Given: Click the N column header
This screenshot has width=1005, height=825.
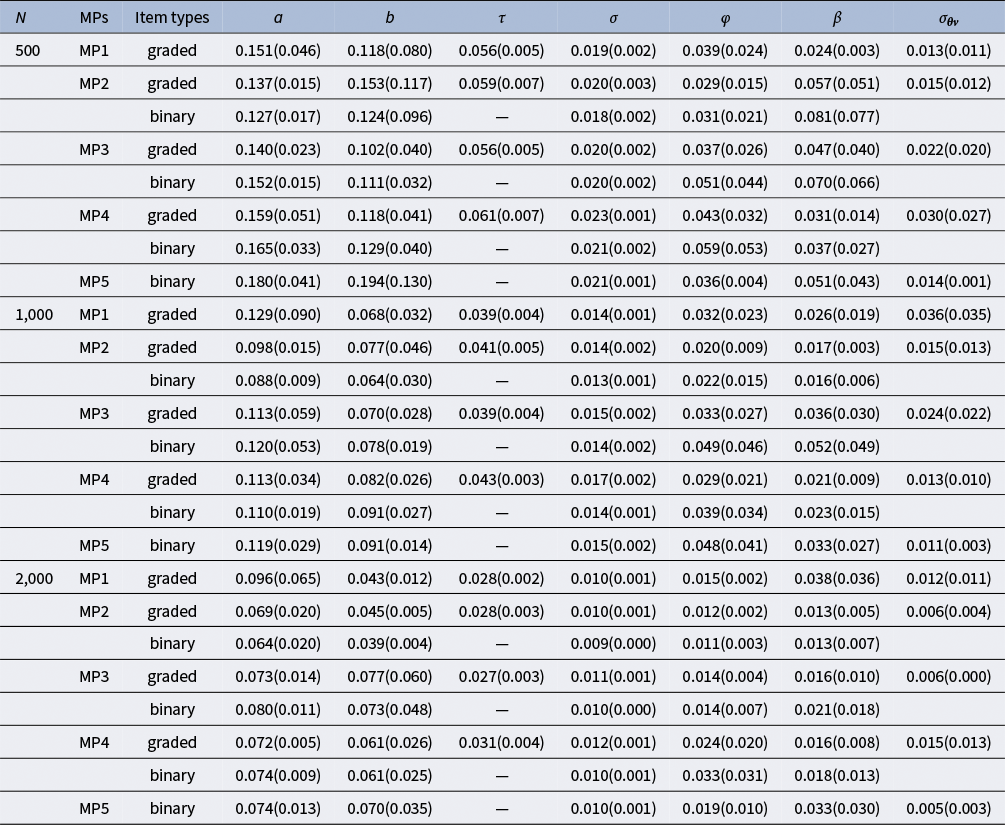Looking at the screenshot, I should pyautogui.click(x=20, y=18).
